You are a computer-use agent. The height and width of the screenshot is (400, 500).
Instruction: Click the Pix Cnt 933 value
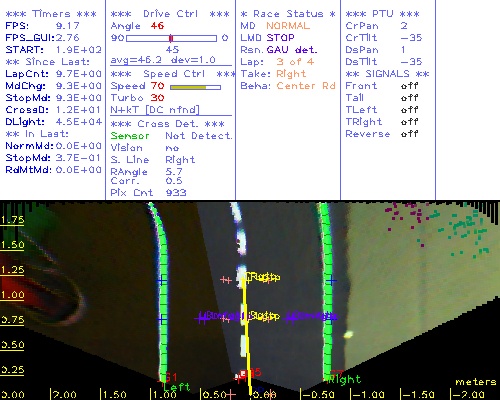point(176,193)
